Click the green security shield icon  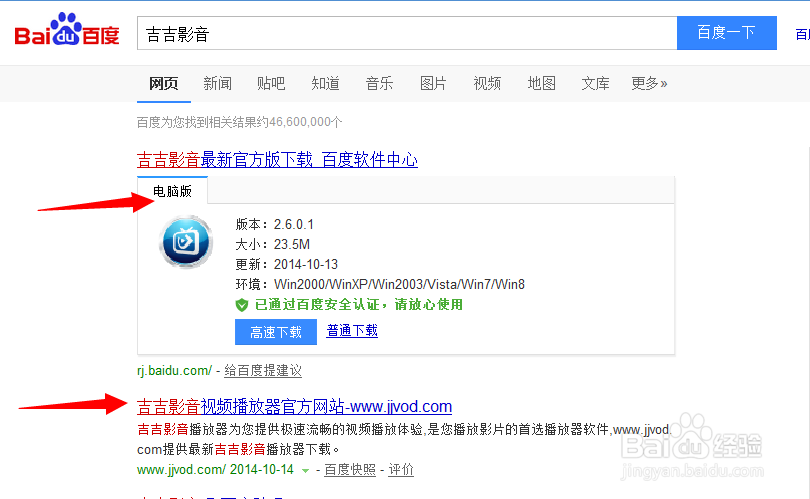pyautogui.click(x=242, y=305)
